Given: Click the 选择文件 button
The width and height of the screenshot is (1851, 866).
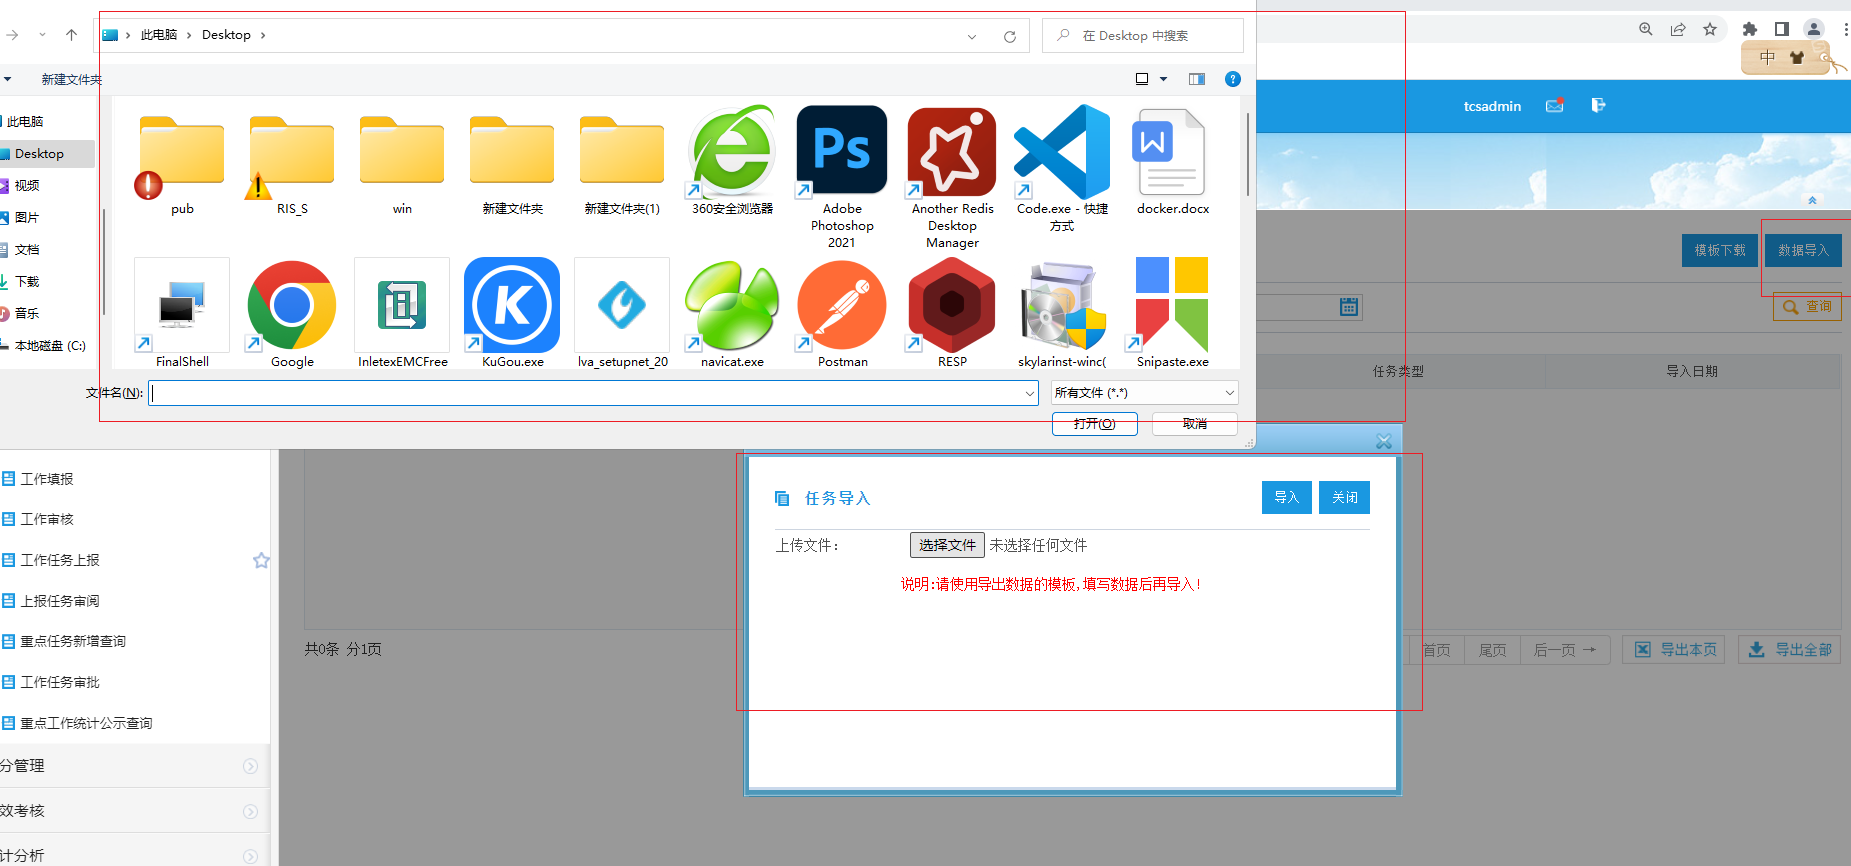Looking at the screenshot, I should coord(947,545).
